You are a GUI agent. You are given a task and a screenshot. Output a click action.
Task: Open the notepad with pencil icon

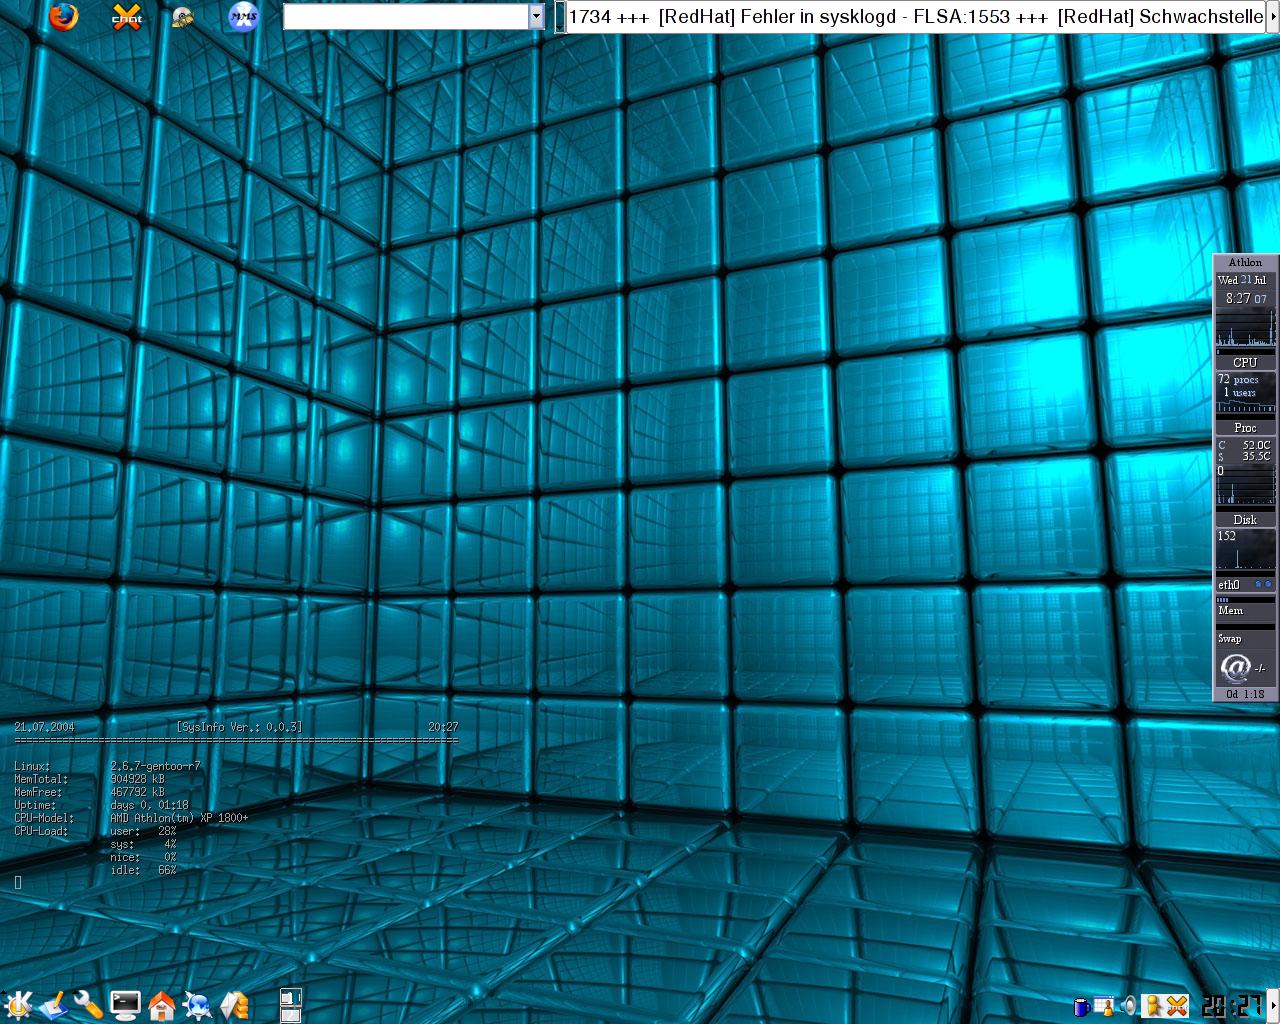tap(54, 1005)
